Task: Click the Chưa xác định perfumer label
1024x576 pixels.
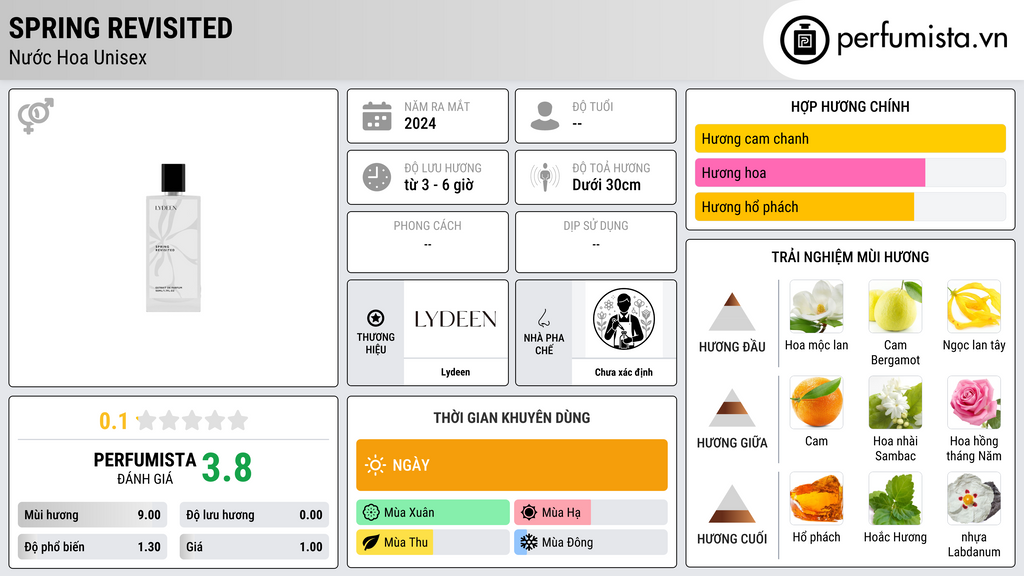Action: pyautogui.click(x=624, y=372)
